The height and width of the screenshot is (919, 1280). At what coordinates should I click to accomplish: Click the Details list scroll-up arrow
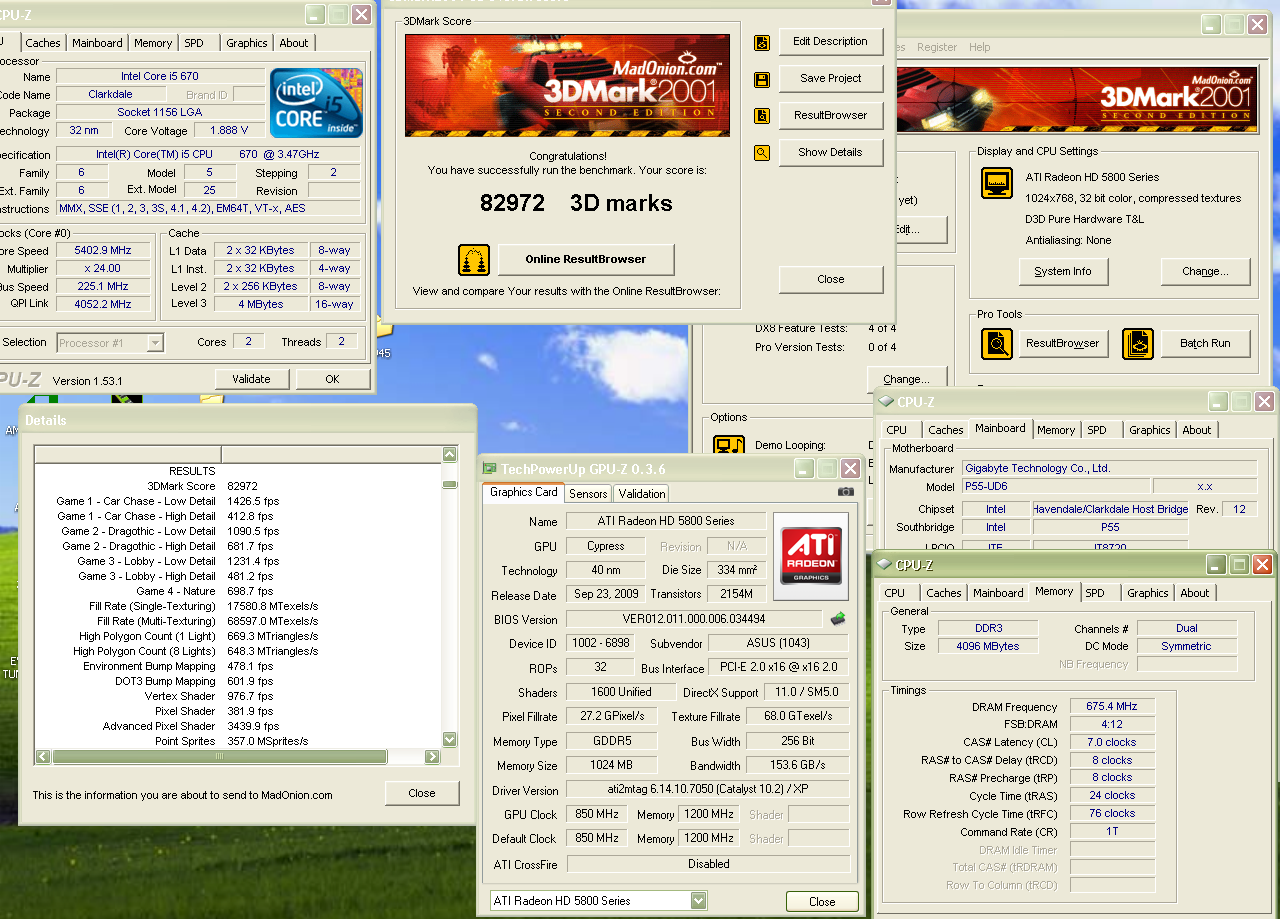pos(449,455)
